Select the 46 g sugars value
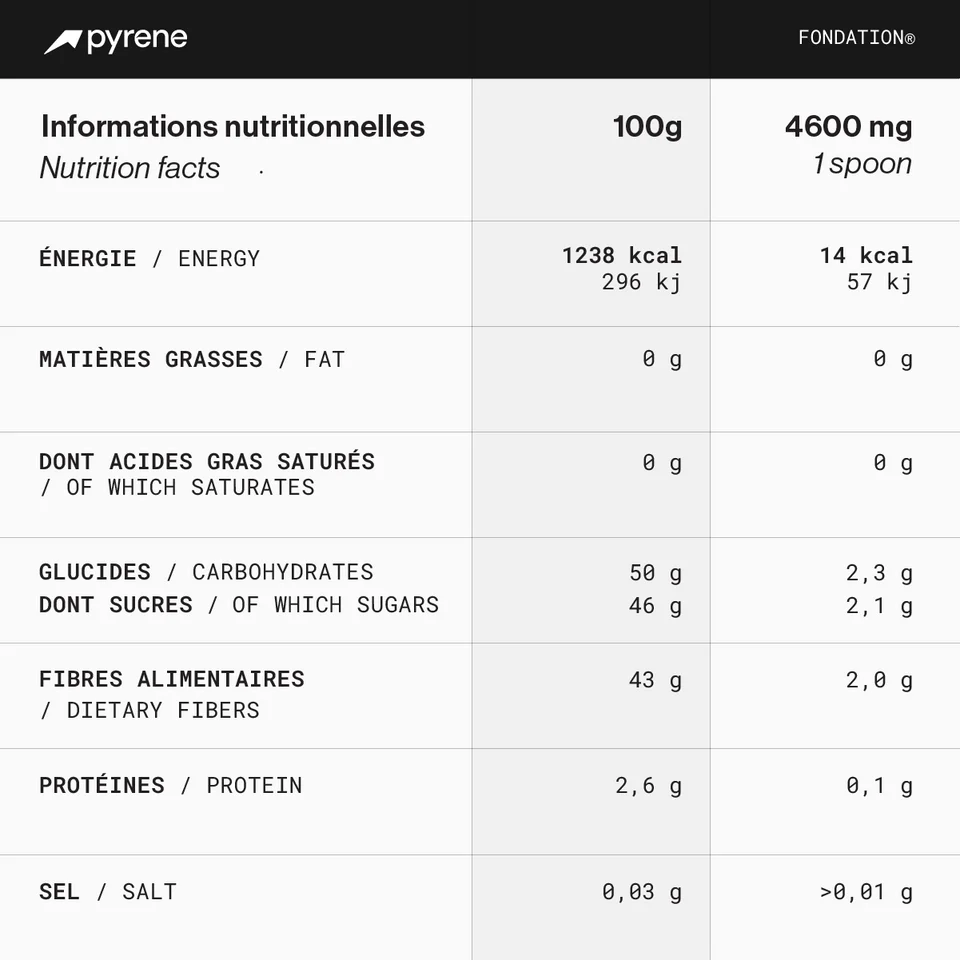Screen dimensions: 960x960 655,606
